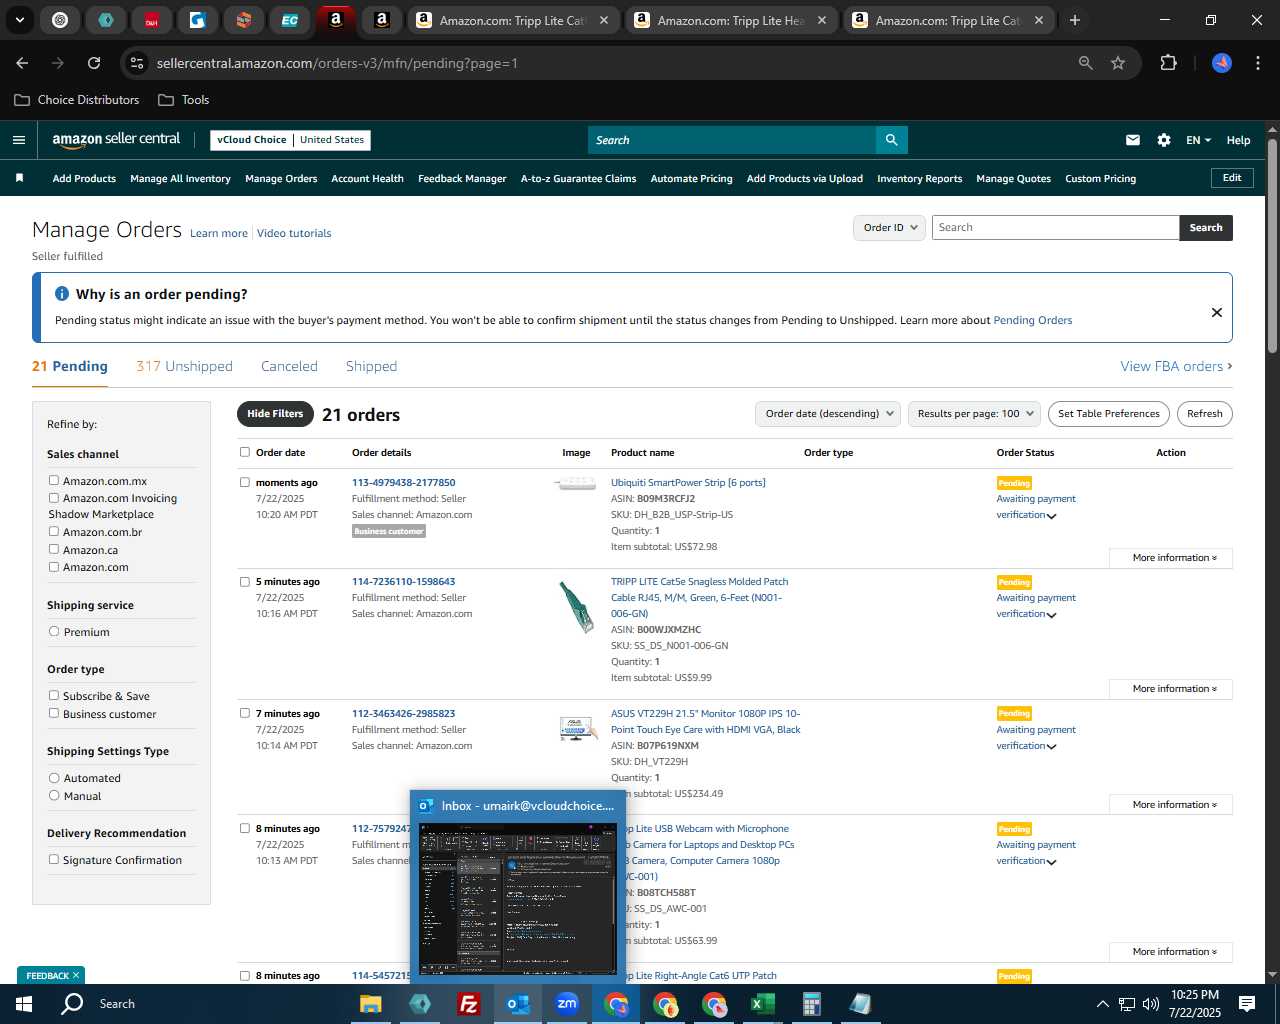Open the Windows notification center icon

click(x=1247, y=1004)
